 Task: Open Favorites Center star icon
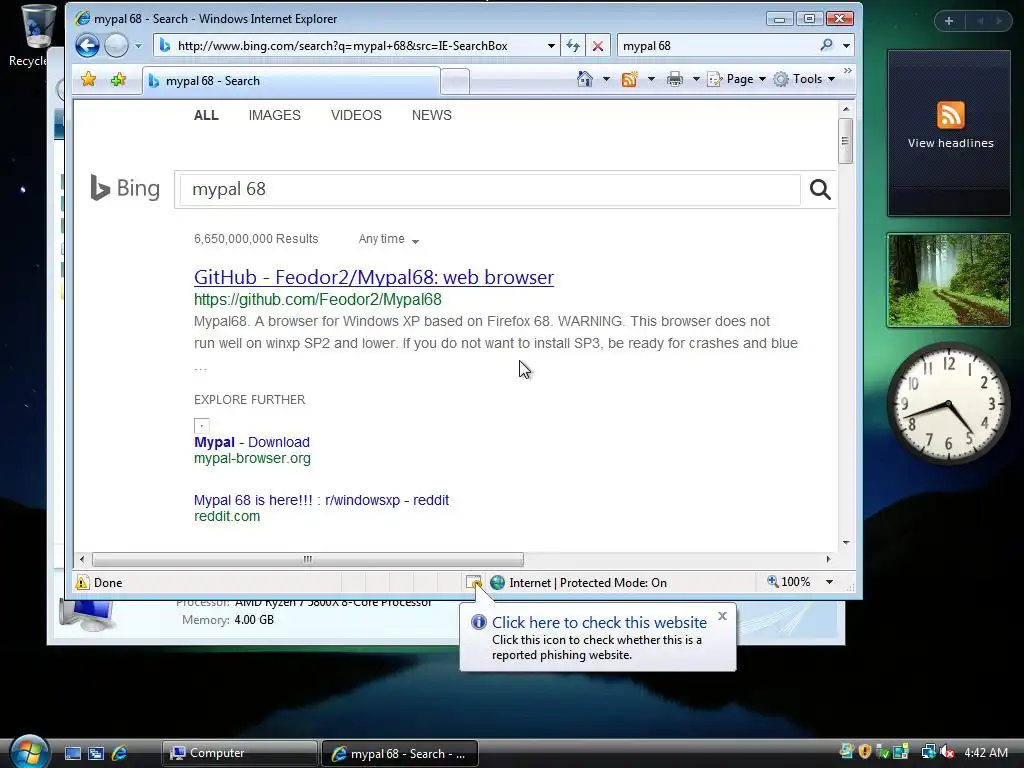(88, 80)
